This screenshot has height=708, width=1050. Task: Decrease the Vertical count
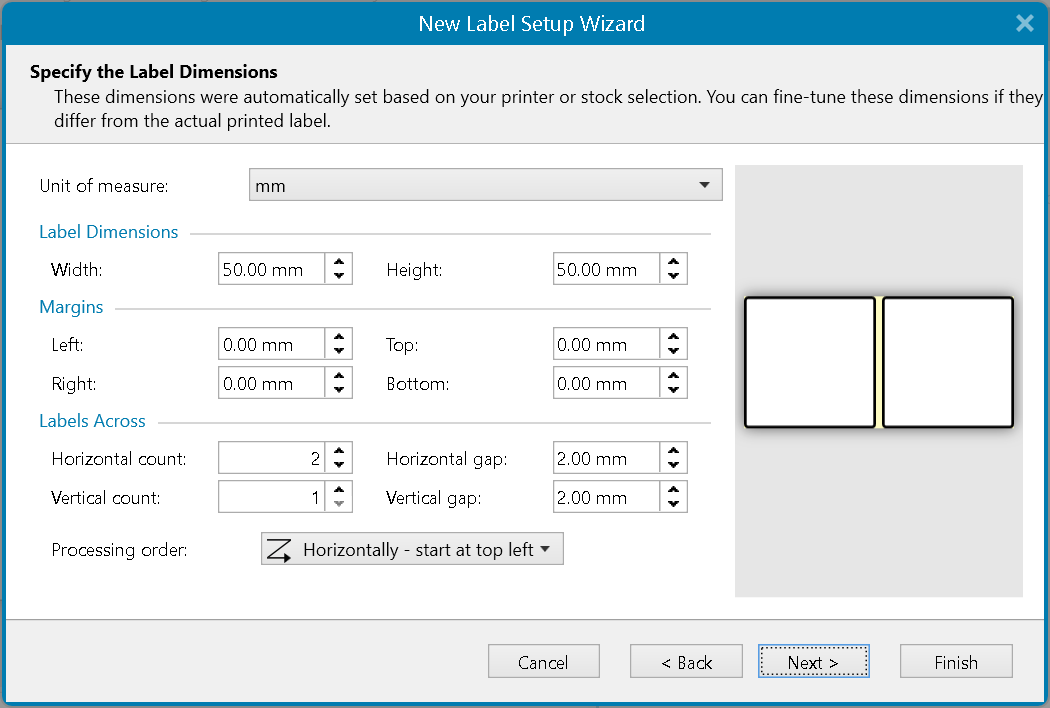point(339,502)
